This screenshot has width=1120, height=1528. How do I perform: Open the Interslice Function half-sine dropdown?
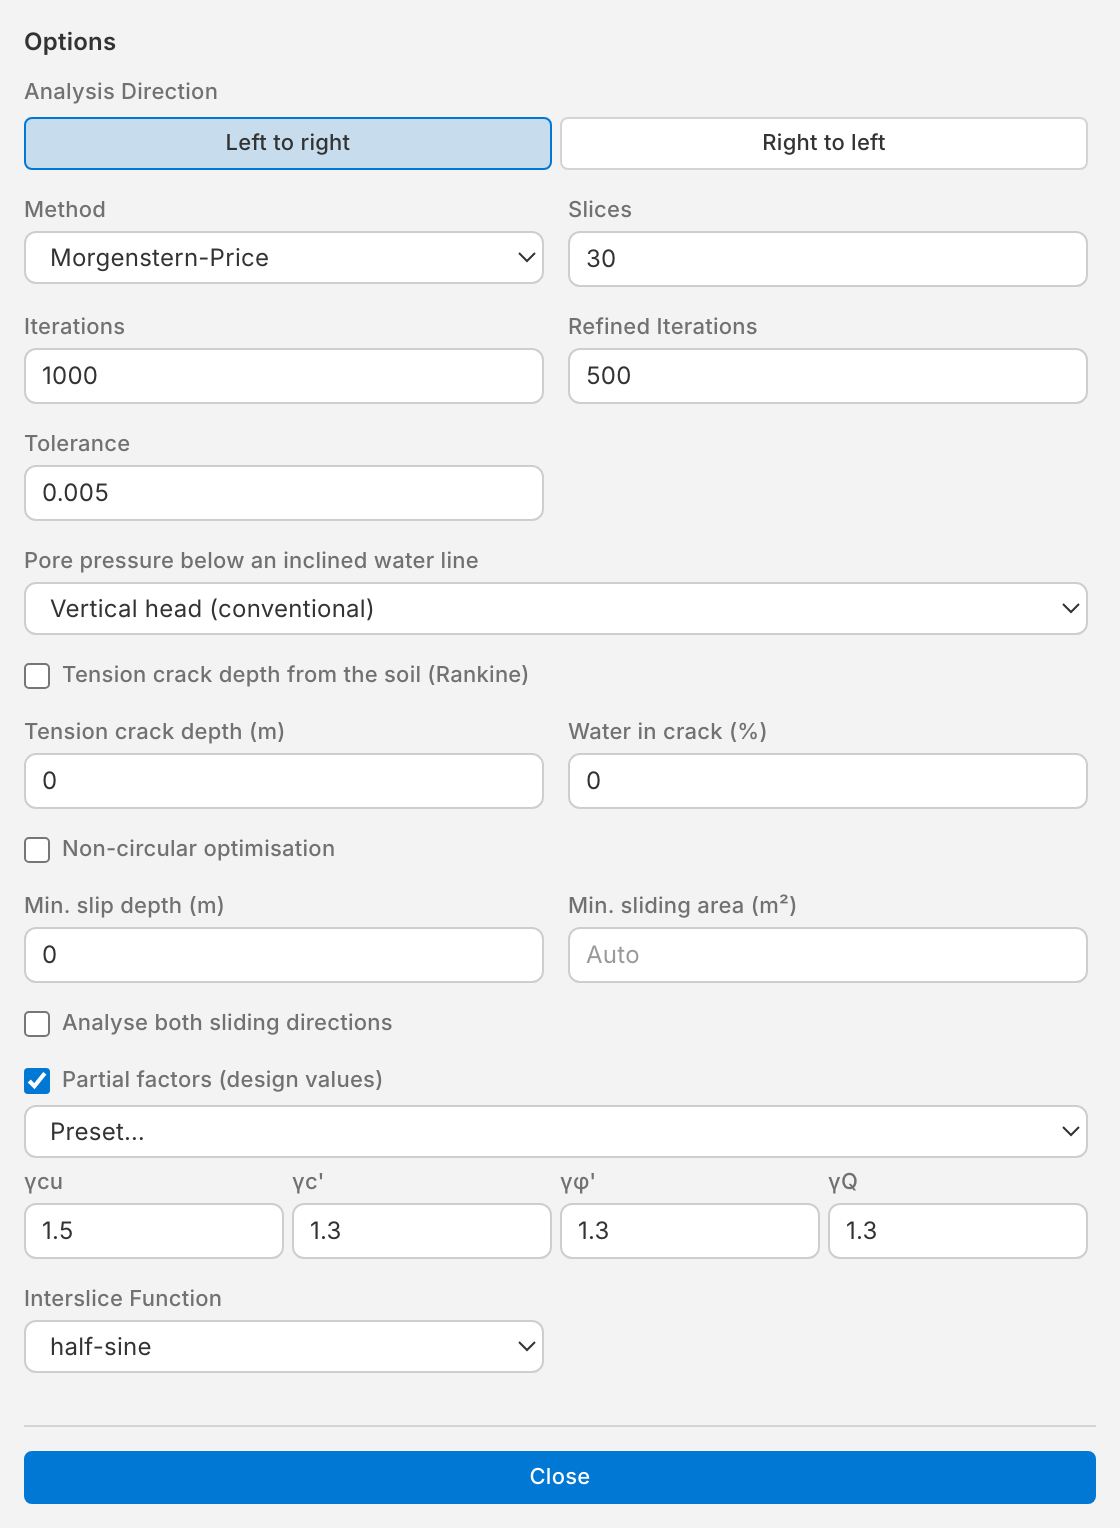(x=284, y=1347)
